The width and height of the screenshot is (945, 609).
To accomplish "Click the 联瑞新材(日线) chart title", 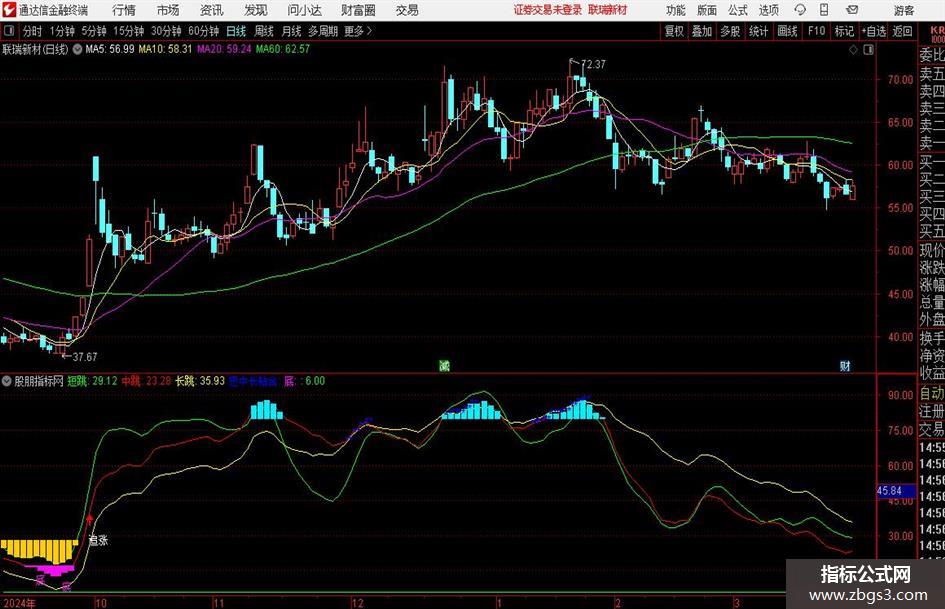I will [36, 49].
